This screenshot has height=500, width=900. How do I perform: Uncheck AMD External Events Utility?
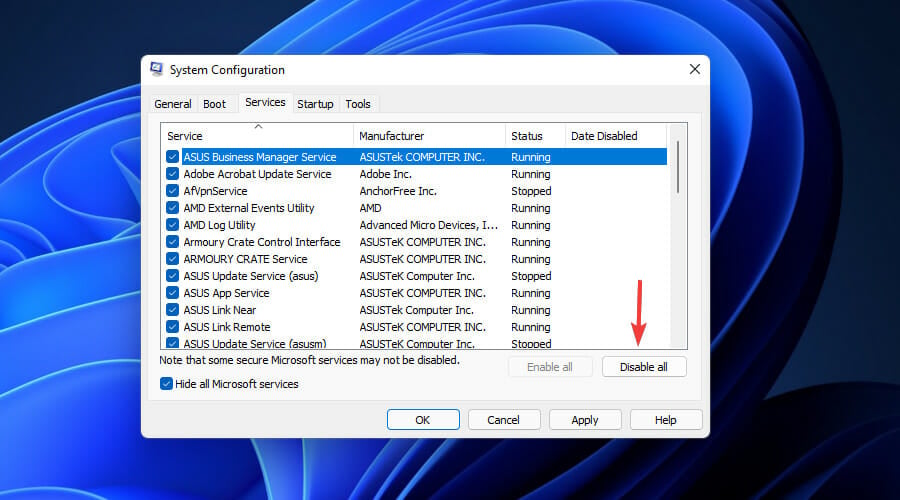[172, 208]
